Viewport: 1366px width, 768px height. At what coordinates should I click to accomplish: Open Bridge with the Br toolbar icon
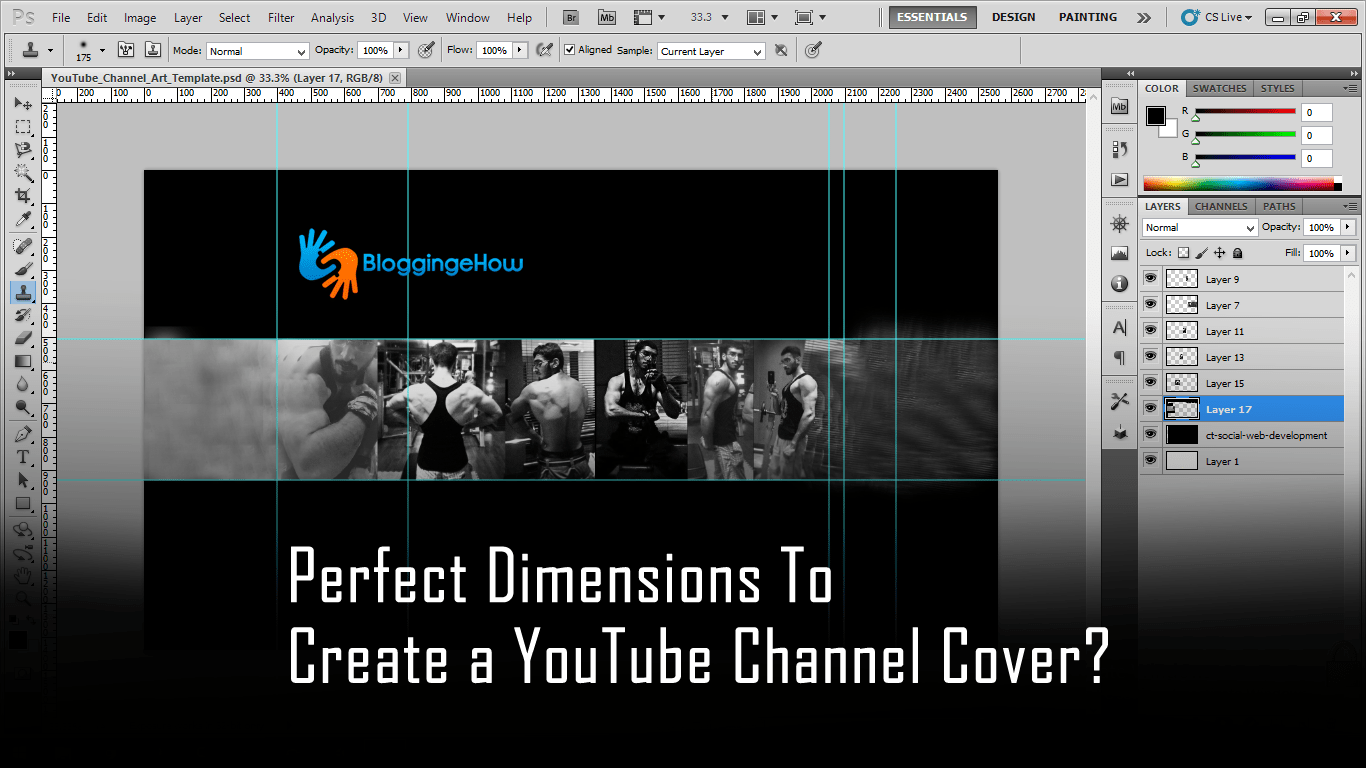[570, 16]
